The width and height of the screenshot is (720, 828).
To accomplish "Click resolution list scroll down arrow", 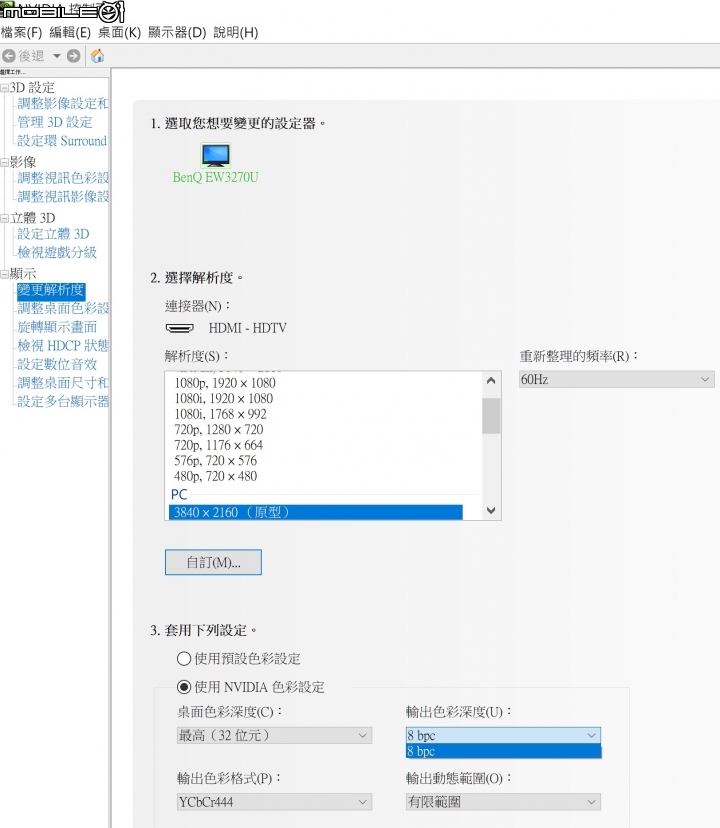I will click(x=491, y=511).
